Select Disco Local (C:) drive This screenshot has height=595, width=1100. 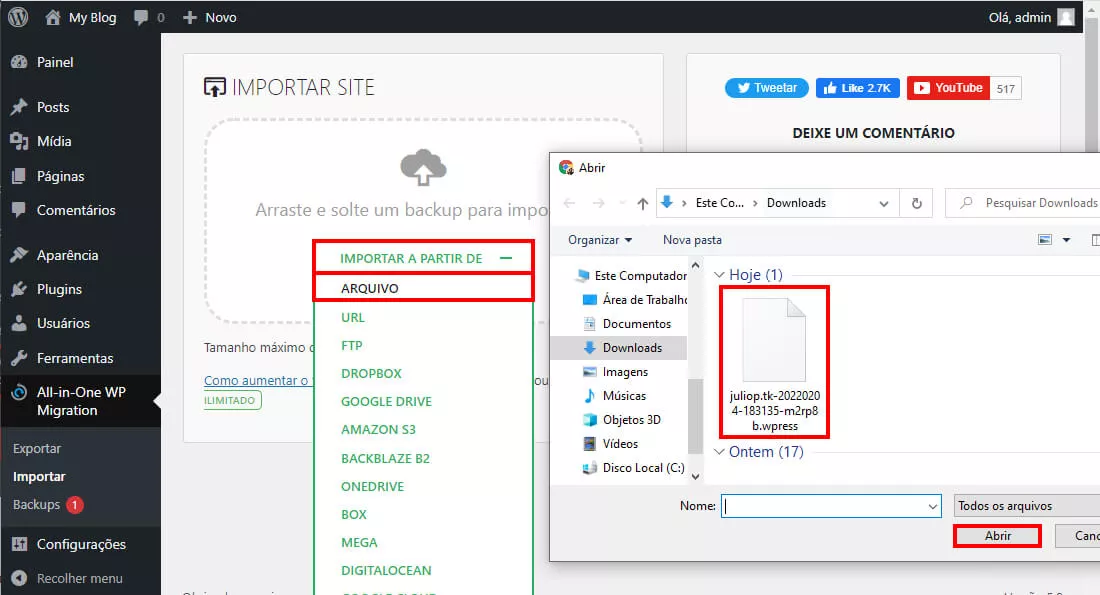click(633, 467)
